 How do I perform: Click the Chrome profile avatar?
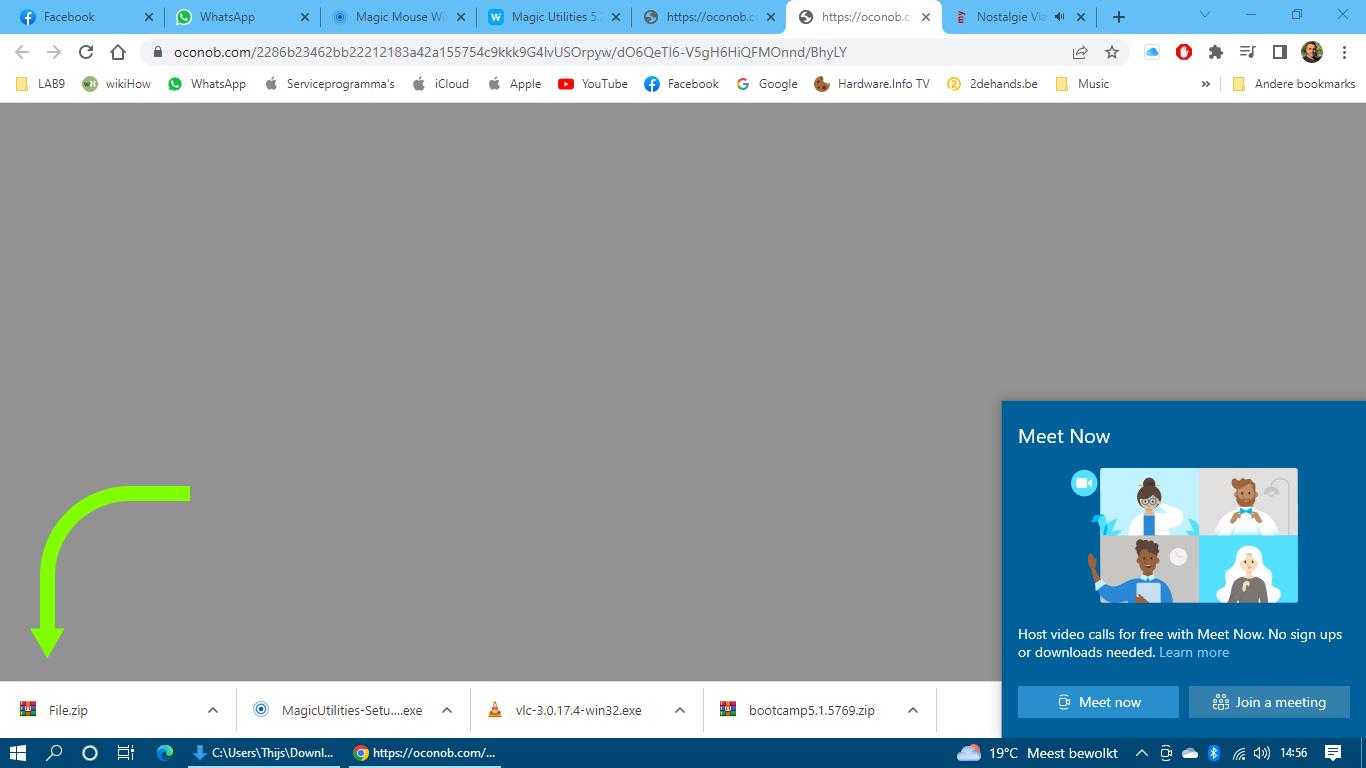click(1311, 52)
